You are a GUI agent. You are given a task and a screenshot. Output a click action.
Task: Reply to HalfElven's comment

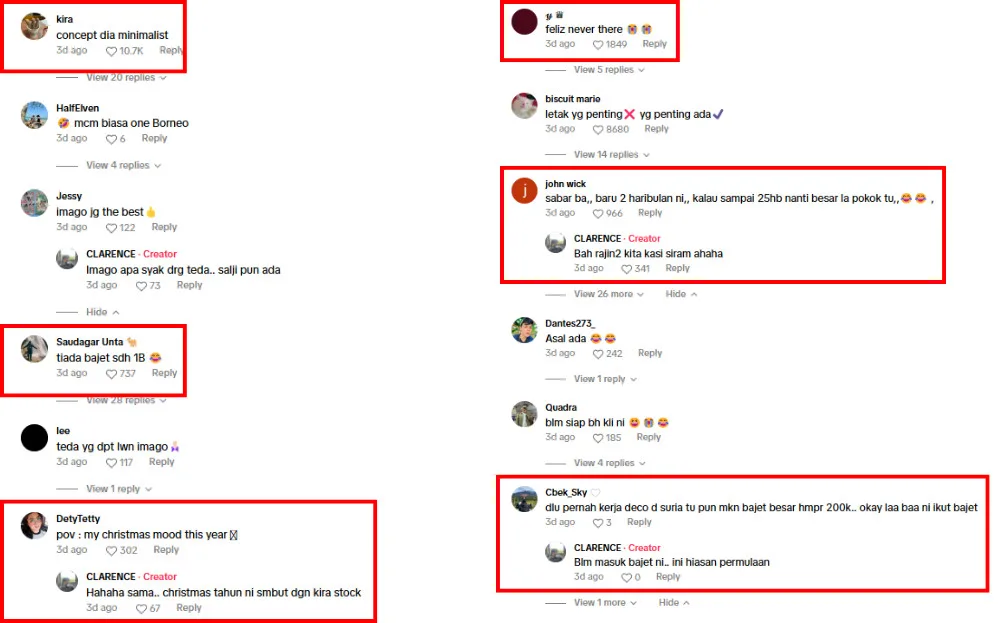click(154, 139)
